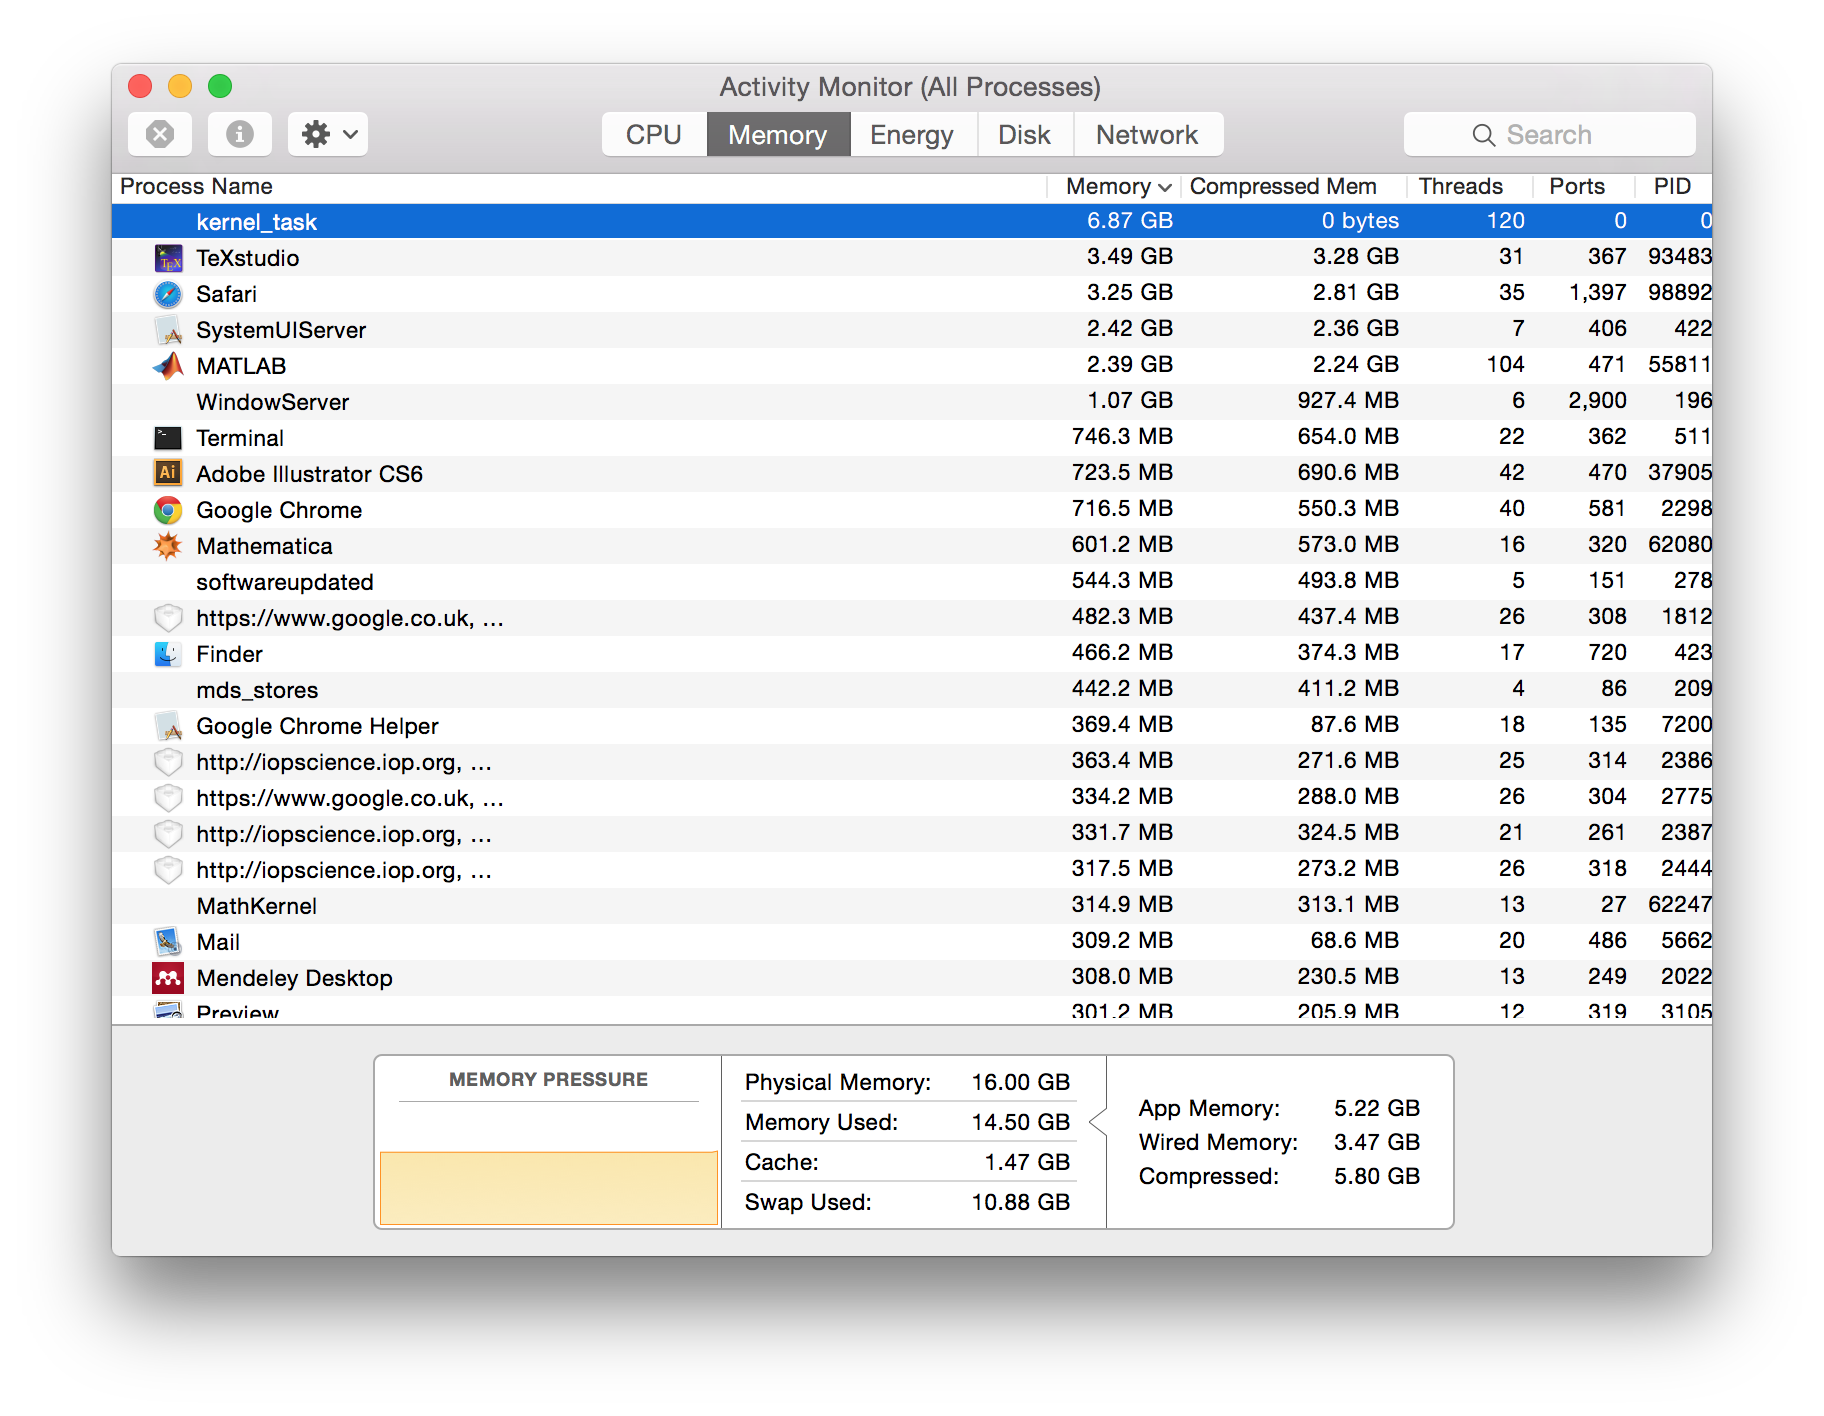Click Swap Used 10.88 GB value
The image size is (1824, 1416).
click(1021, 1202)
